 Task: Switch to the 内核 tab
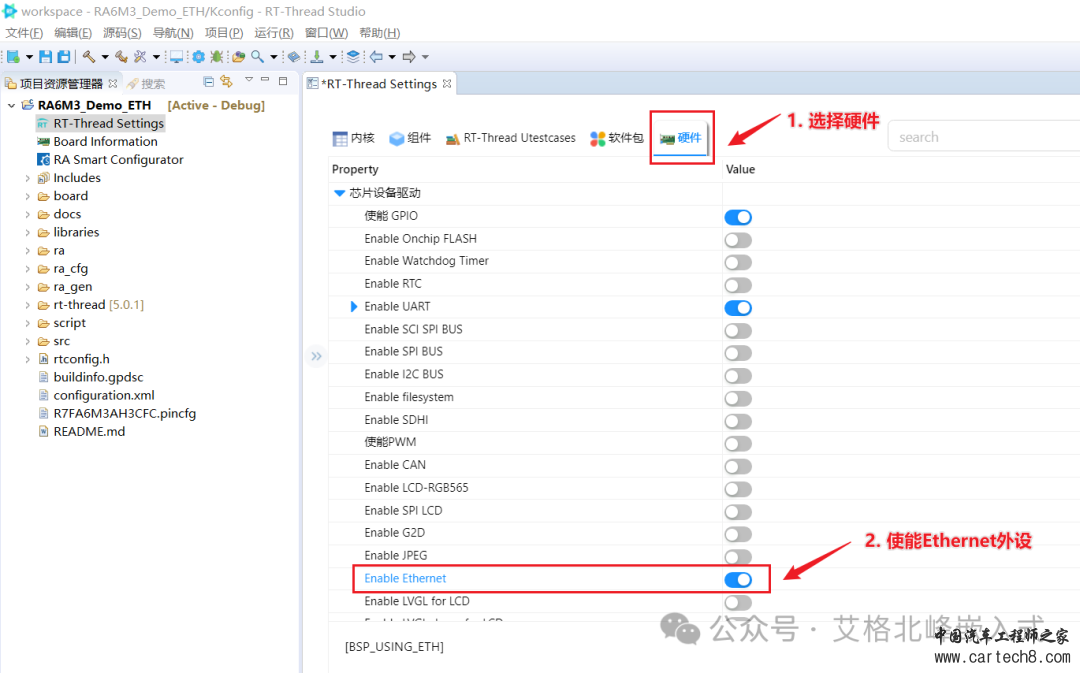point(353,138)
